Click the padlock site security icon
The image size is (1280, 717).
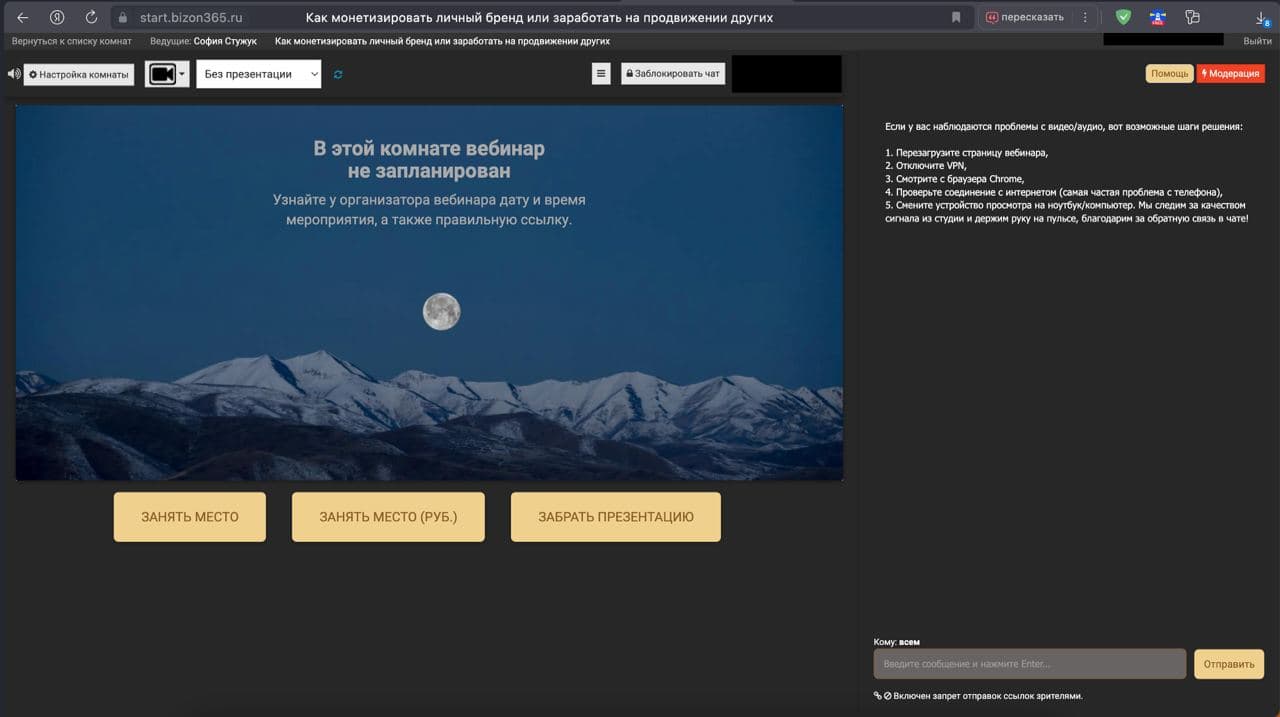point(123,17)
